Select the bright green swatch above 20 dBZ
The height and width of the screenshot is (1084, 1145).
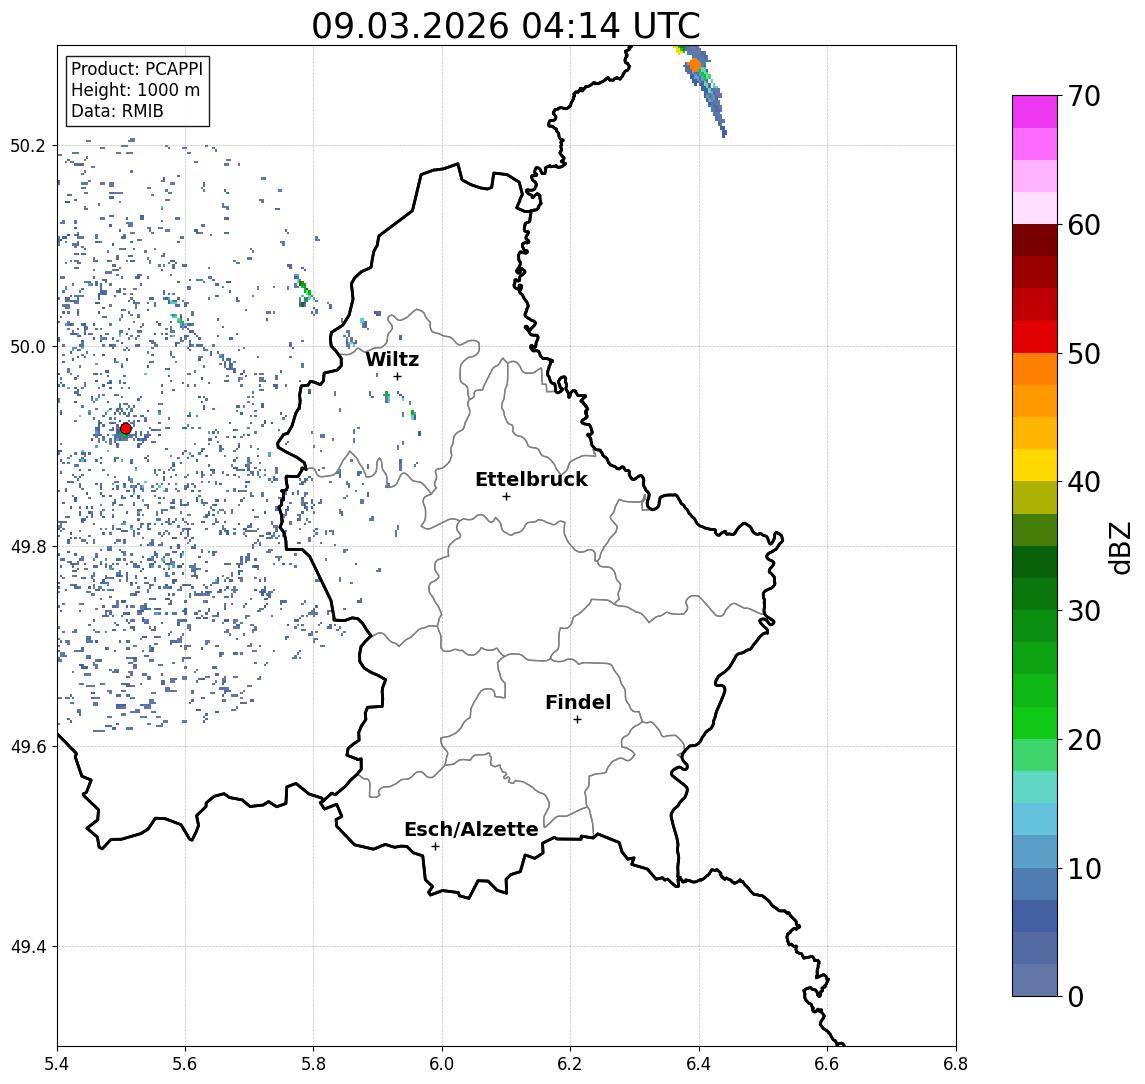coord(1034,722)
